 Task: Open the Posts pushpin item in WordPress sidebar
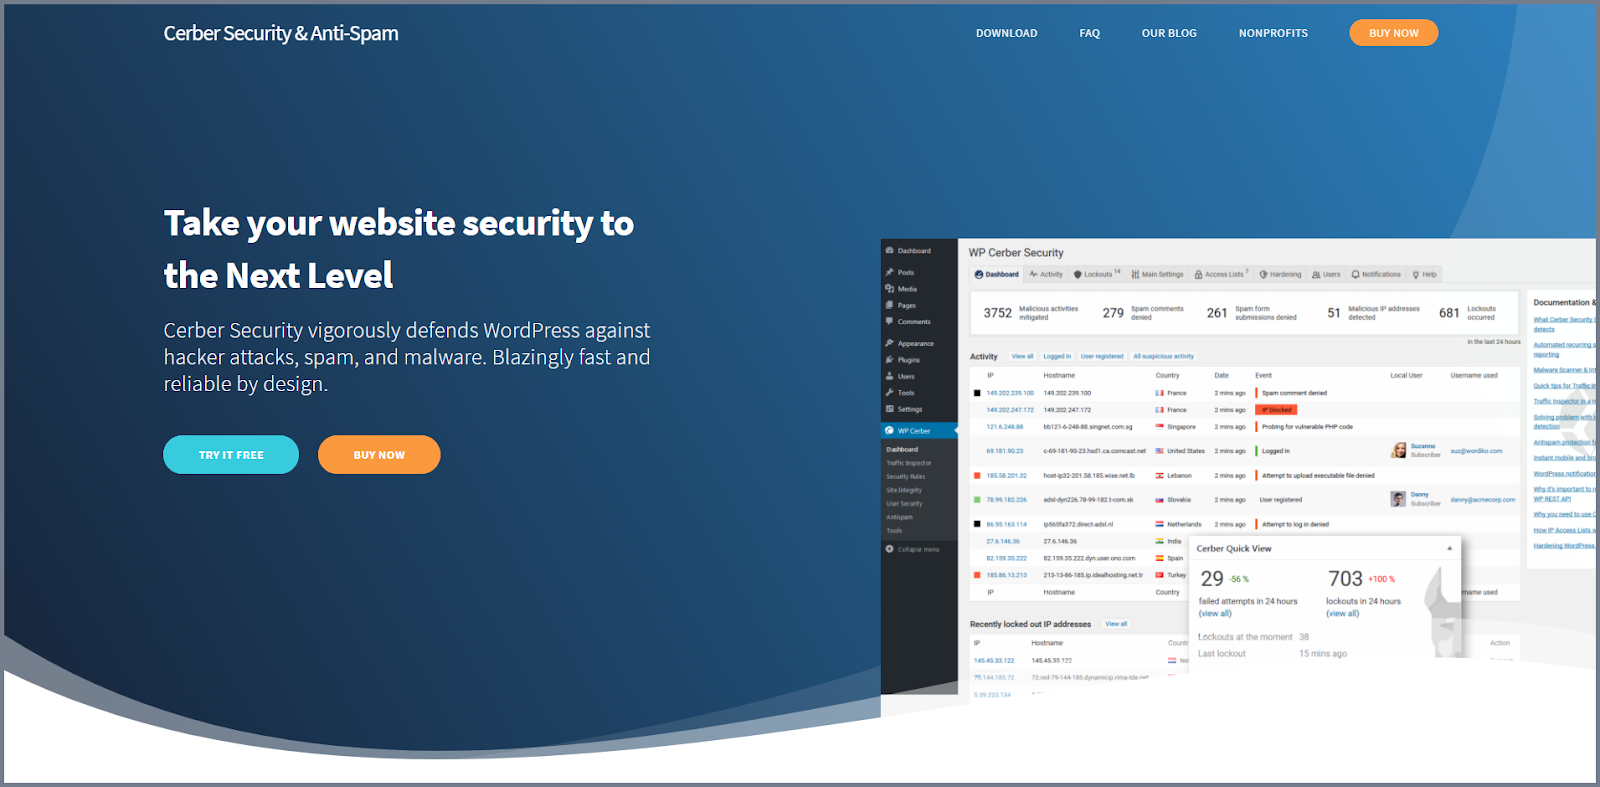pyautogui.click(x=900, y=272)
